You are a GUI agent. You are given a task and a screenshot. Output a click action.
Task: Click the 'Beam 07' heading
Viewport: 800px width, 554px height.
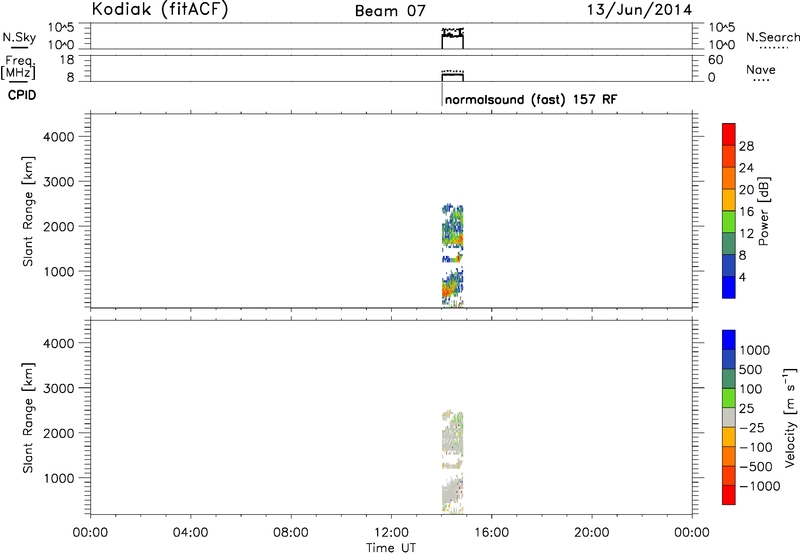click(x=390, y=11)
